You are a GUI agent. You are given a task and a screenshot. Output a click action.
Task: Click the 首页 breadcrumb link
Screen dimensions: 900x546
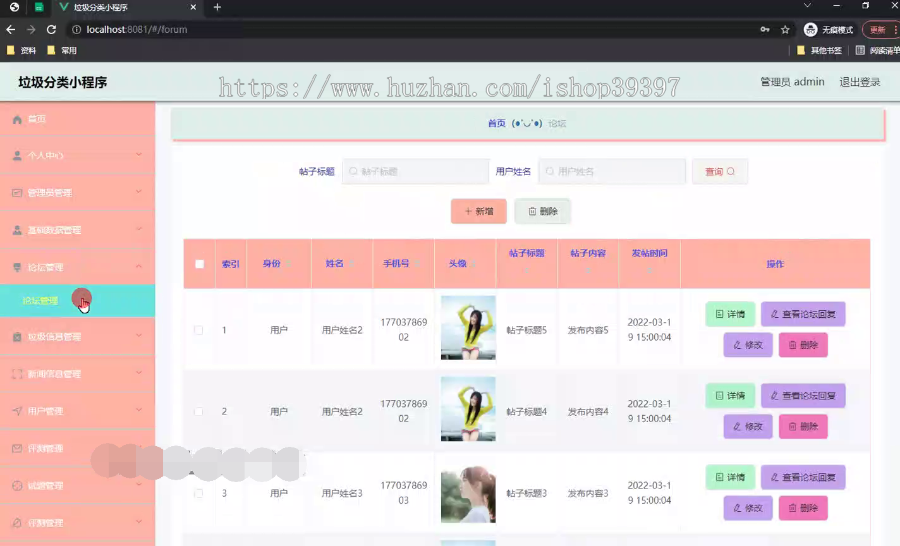pos(496,123)
